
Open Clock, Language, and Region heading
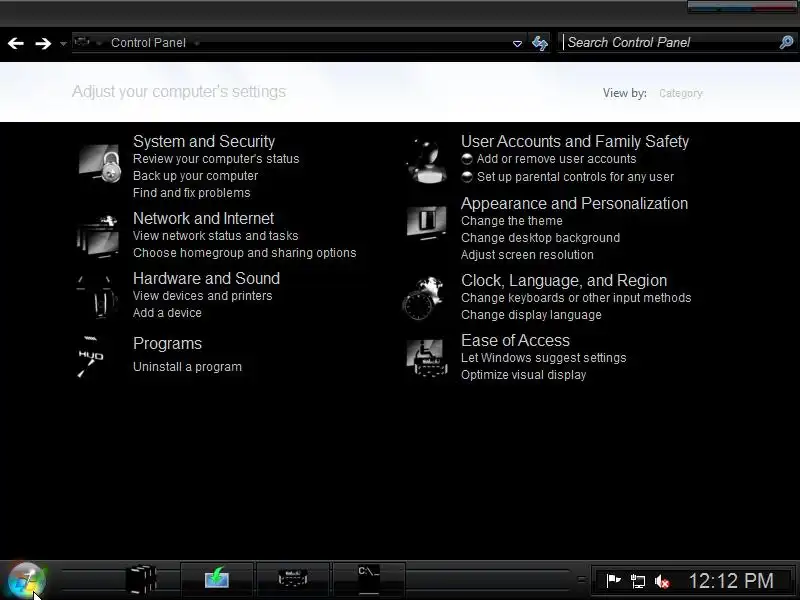click(564, 281)
